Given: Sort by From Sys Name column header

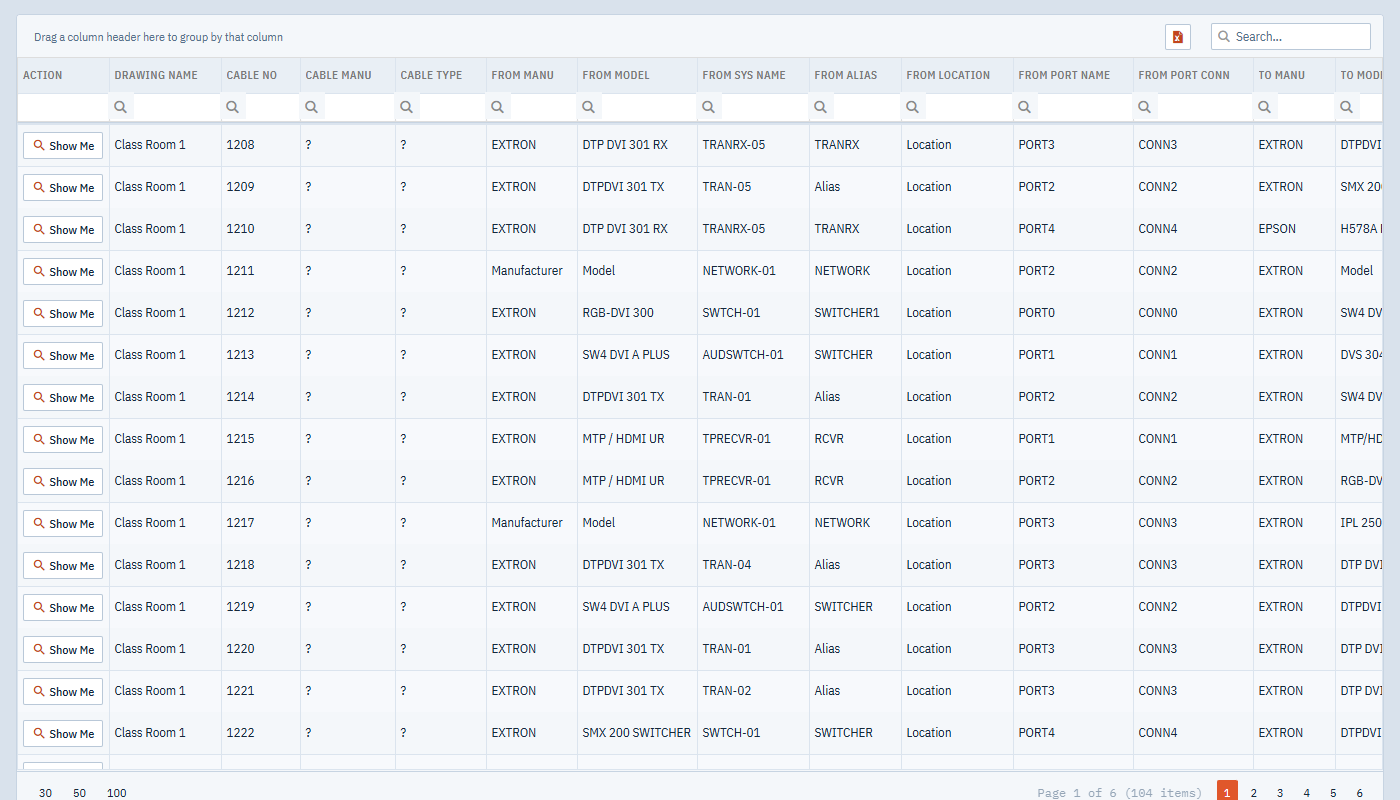Looking at the screenshot, I should coord(753,75).
